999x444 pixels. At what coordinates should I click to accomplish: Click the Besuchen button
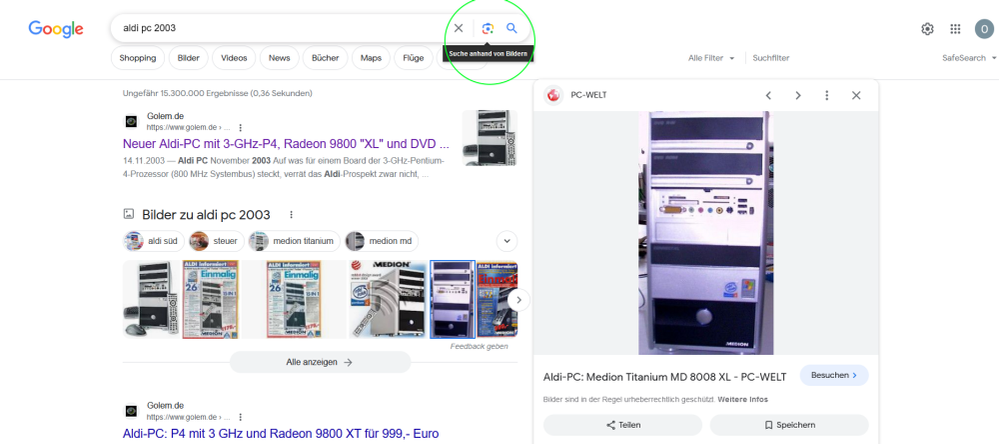[x=833, y=375]
